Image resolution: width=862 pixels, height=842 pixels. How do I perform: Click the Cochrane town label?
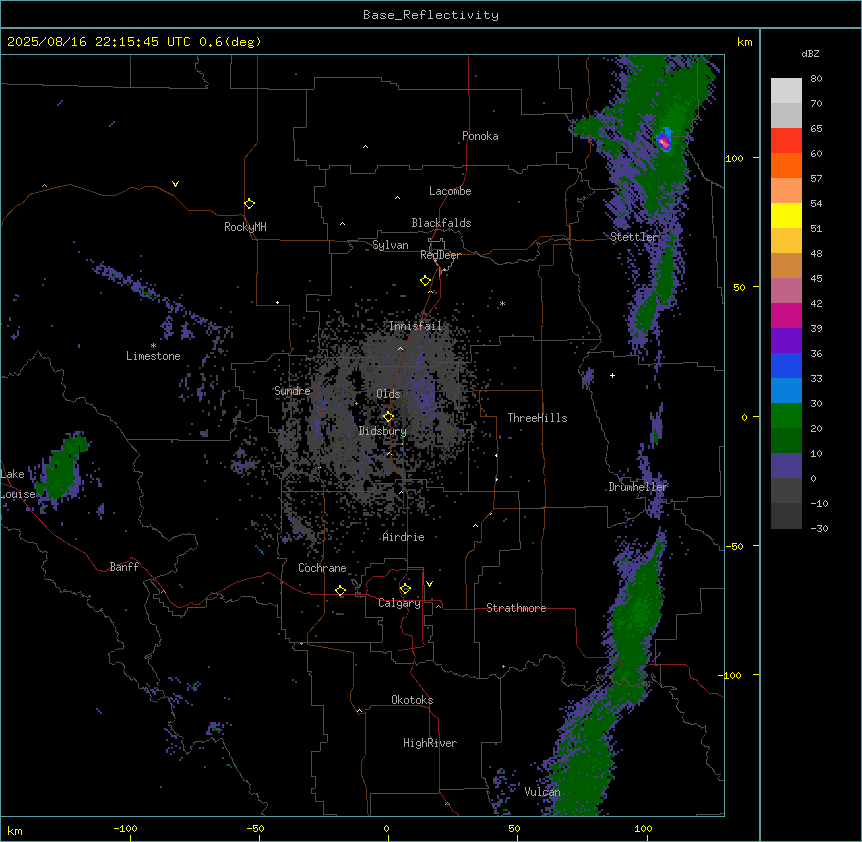pyautogui.click(x=322, y=568)
